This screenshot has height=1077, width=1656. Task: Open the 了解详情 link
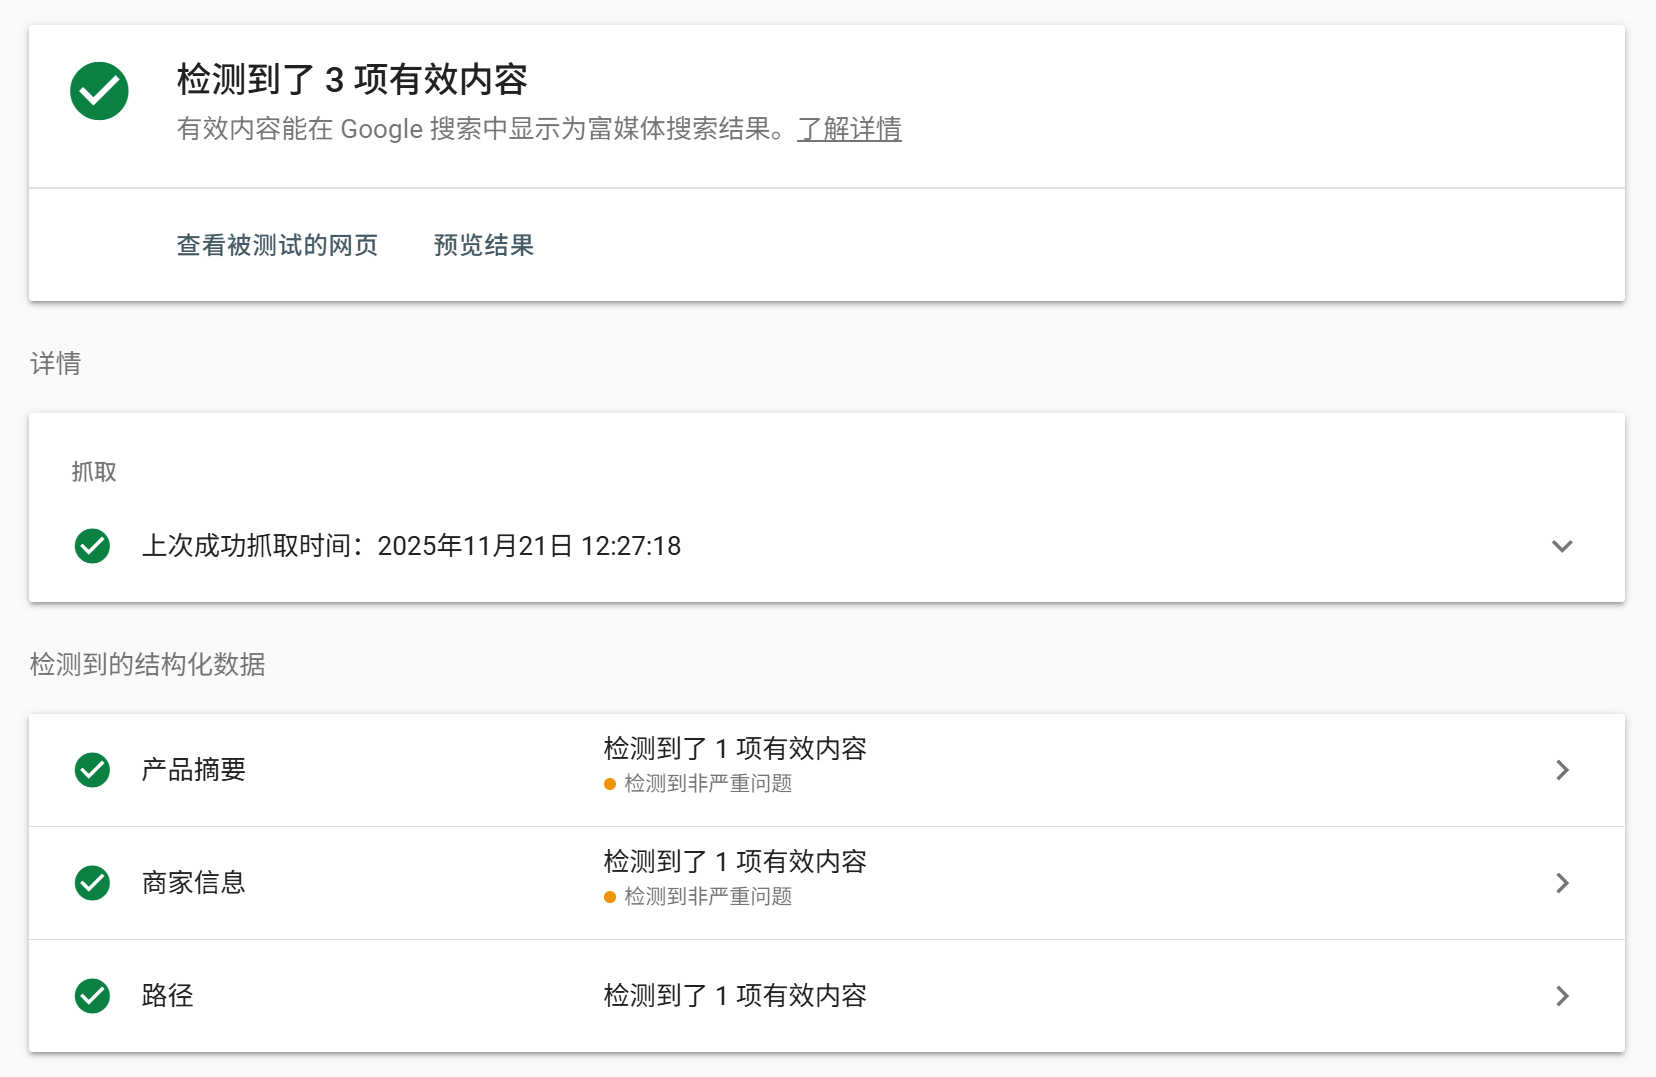click(849, 129)
